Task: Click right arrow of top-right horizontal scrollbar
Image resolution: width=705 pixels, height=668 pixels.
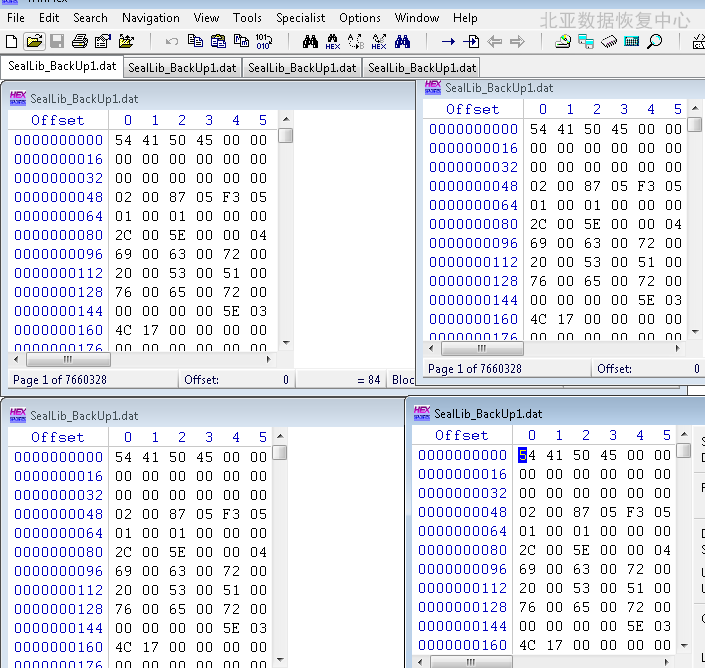Action: (678, 348)
